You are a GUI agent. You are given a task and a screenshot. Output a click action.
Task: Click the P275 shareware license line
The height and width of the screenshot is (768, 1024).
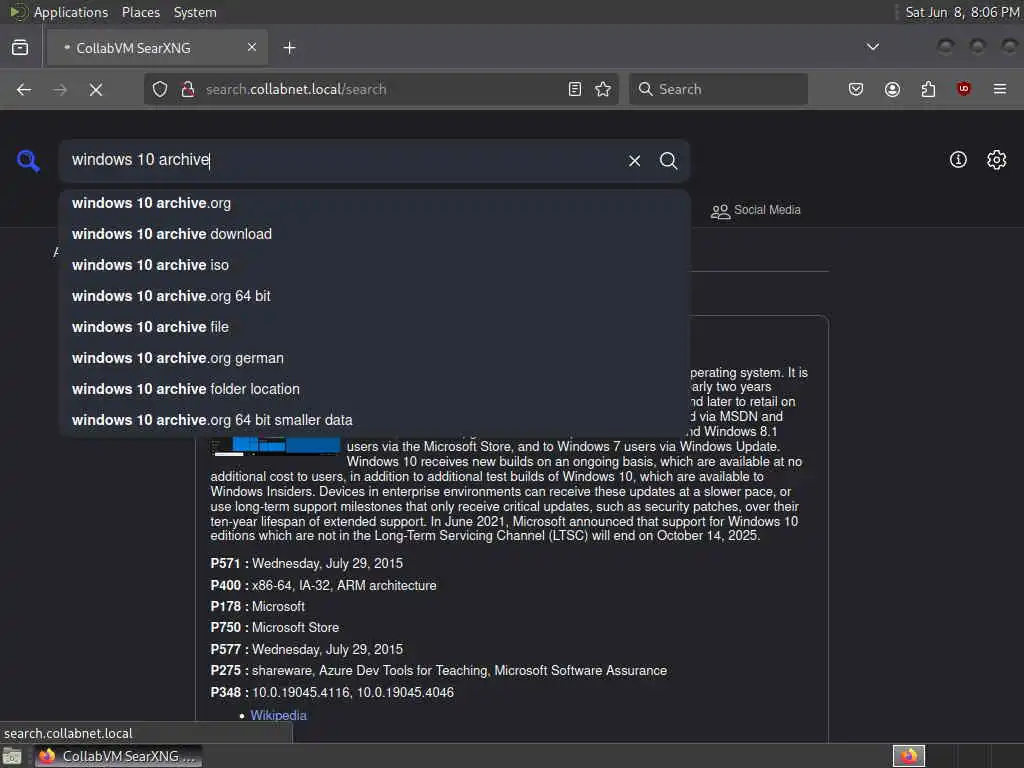pos(438,671)
